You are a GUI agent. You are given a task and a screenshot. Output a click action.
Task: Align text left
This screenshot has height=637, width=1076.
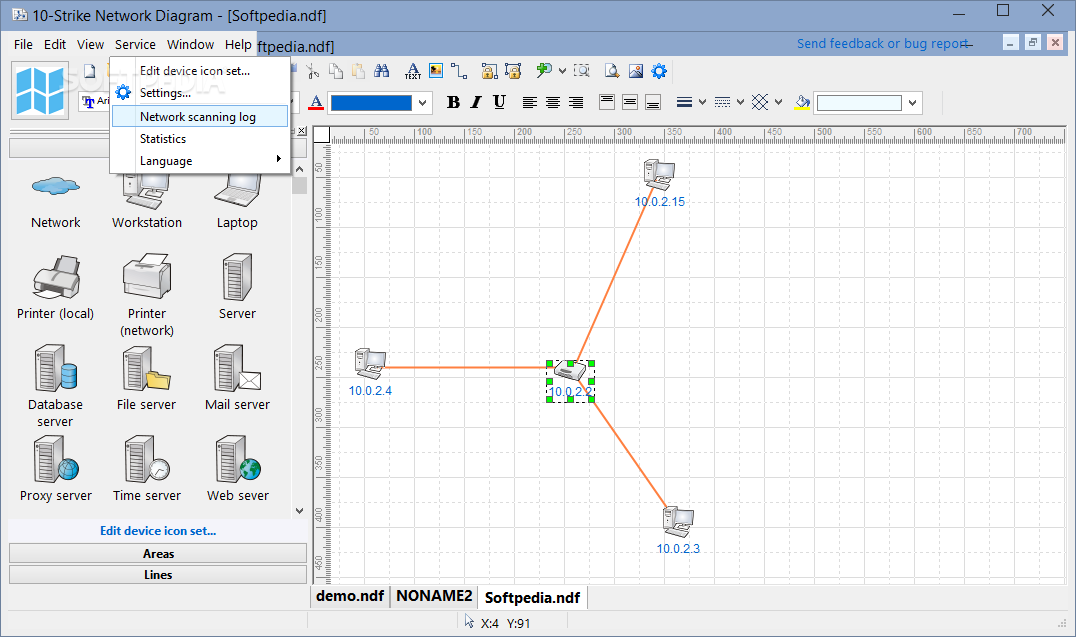pyautogui.click(x=530, y=102)
